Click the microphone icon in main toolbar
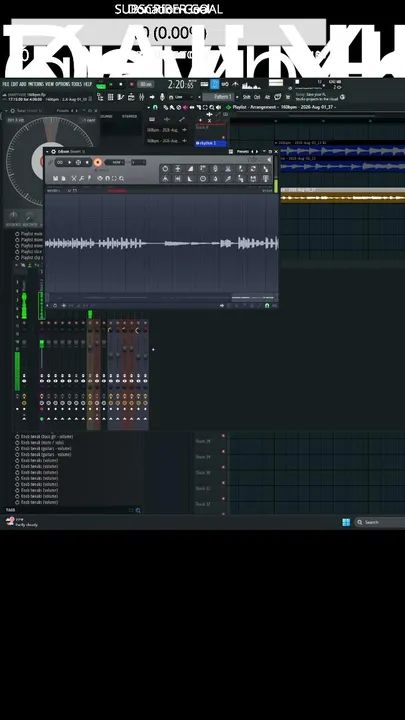 (162, 97)
